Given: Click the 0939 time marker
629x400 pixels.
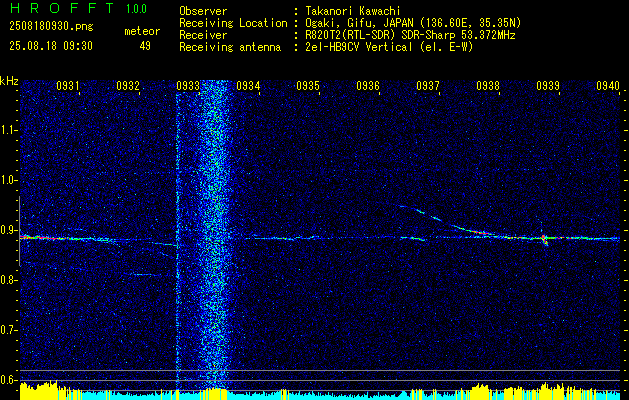Looking at the screenshot, I should click(548, 85).
